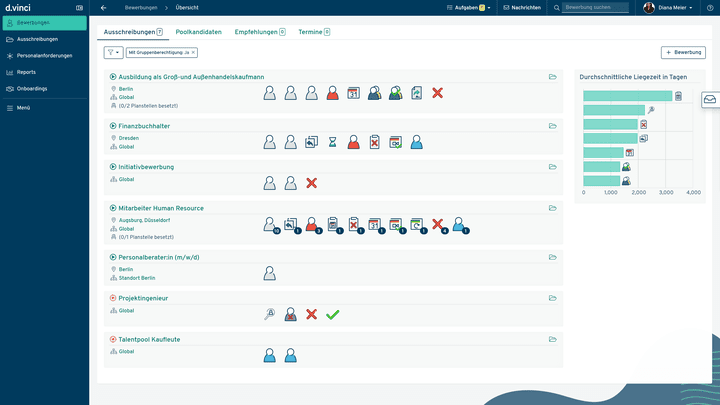720x405 pixels.
Task: Click the longest bar in the Liegezeit chart
Action: click(x=627, y=96)
